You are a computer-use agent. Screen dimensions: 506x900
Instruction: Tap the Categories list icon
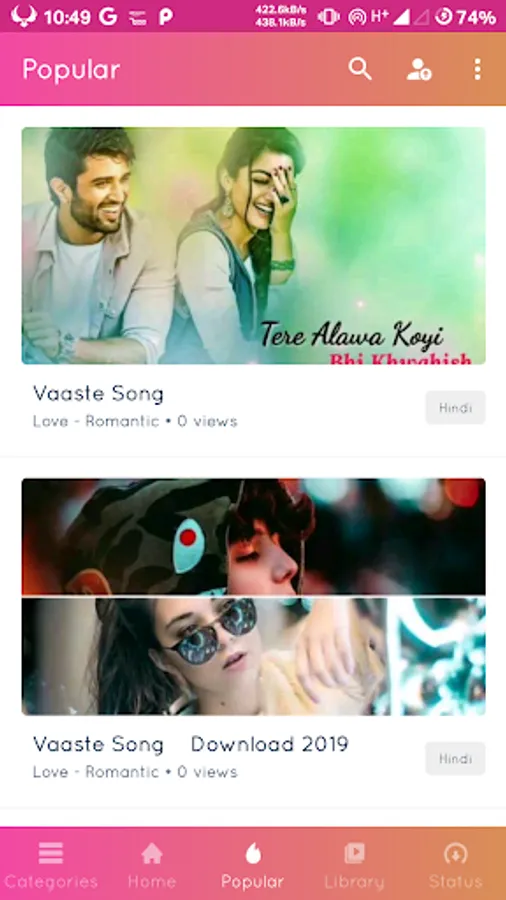50,853
